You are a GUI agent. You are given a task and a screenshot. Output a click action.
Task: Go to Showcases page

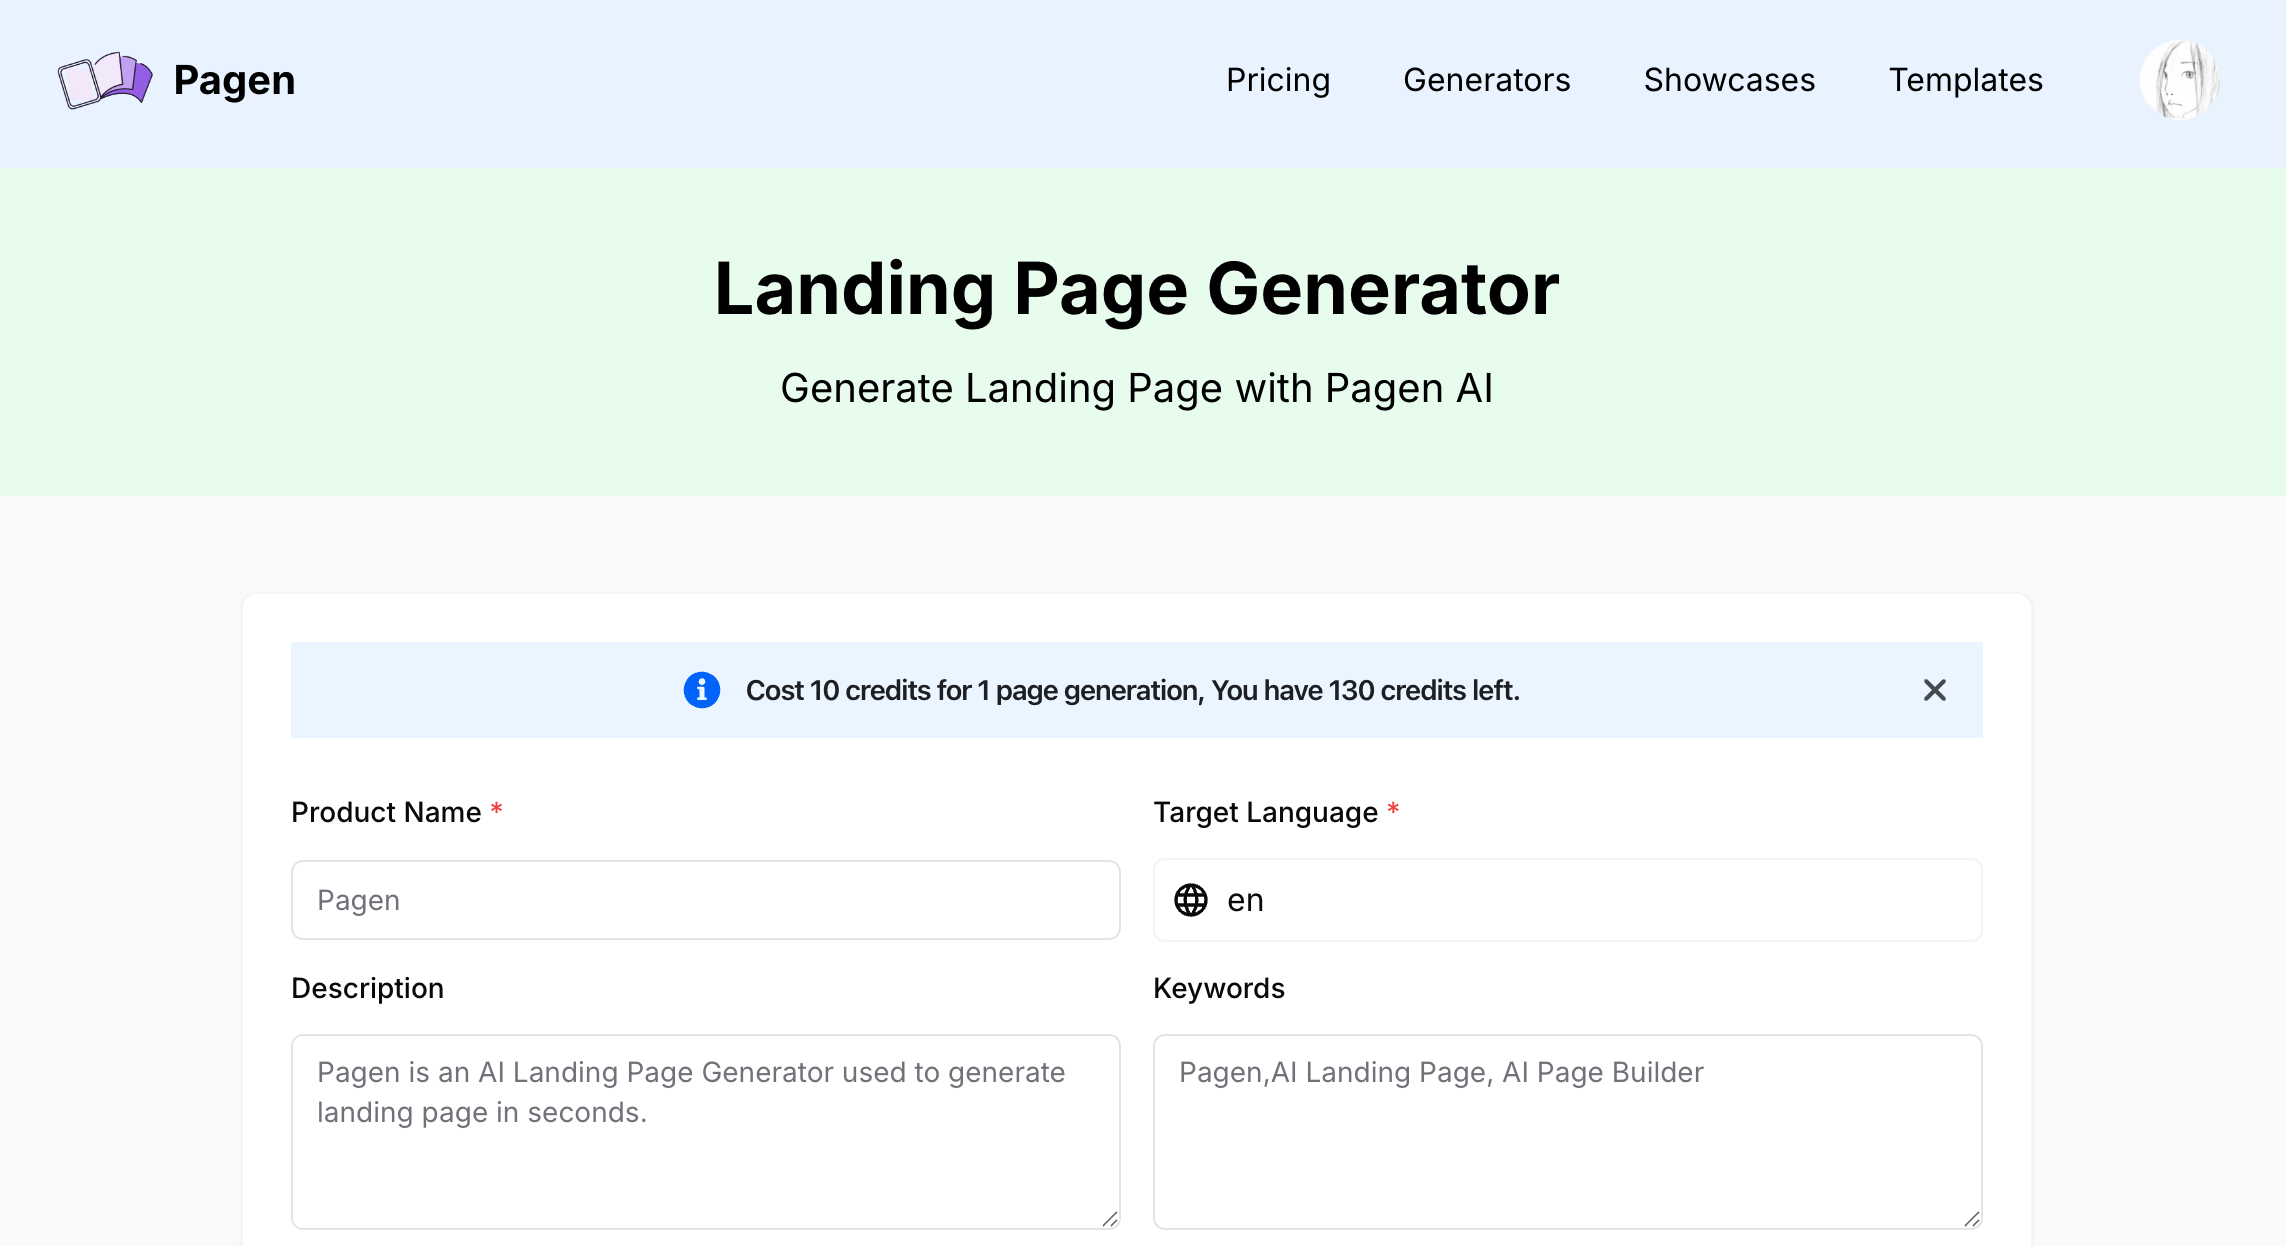point(1729,80)
